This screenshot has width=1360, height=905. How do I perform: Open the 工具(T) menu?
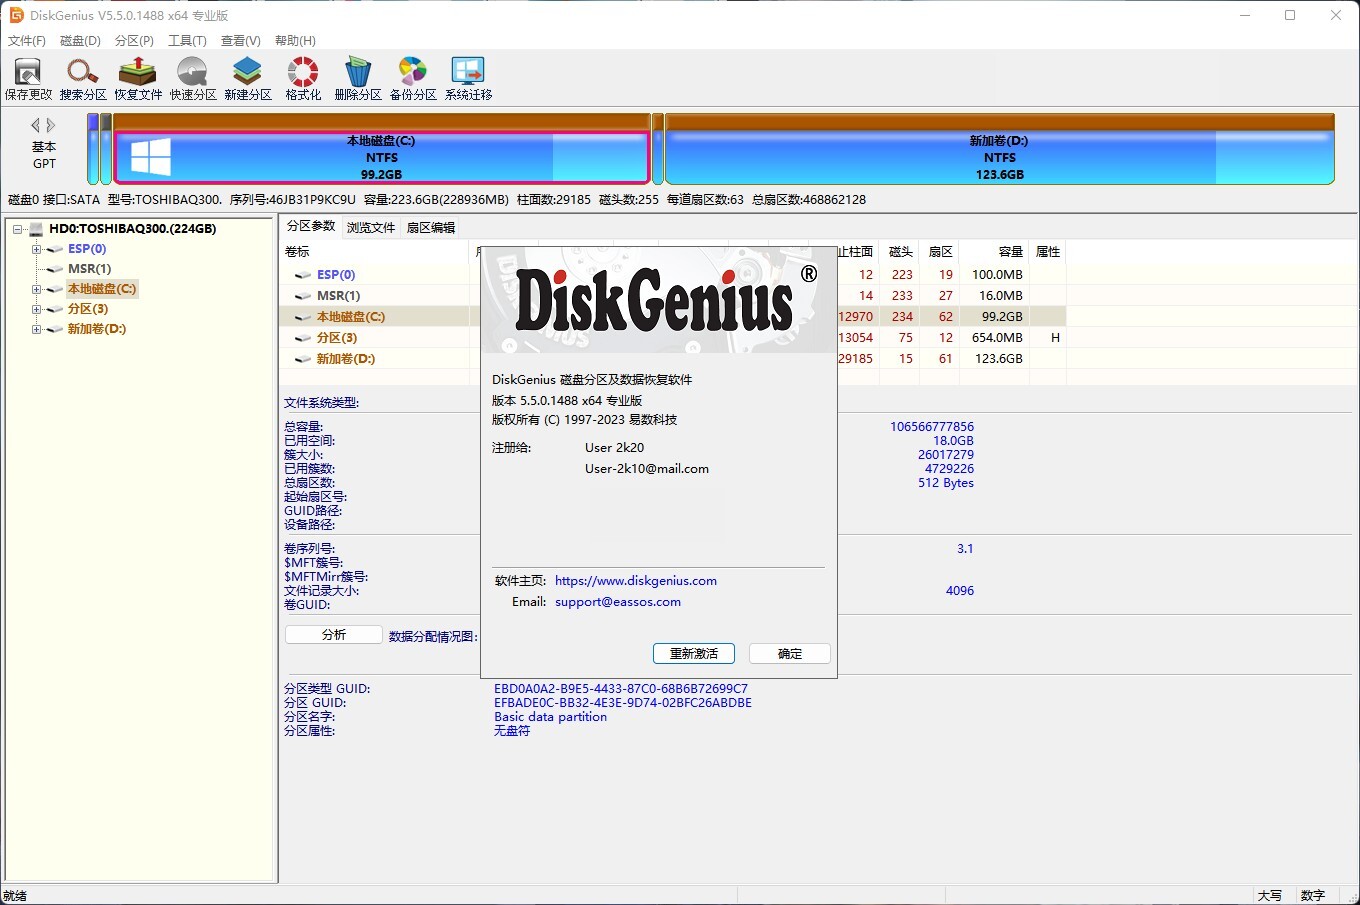tap(187, 41)
